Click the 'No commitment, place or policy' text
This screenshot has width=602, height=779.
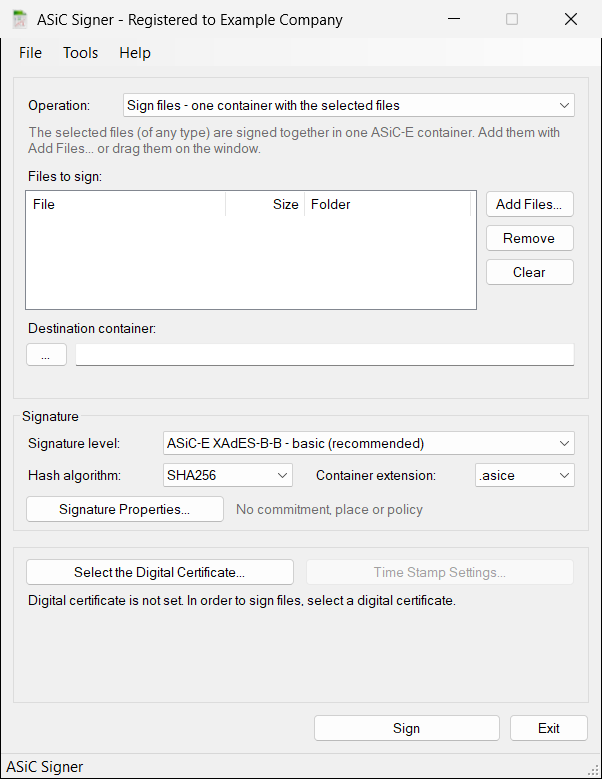coord(329,510)
